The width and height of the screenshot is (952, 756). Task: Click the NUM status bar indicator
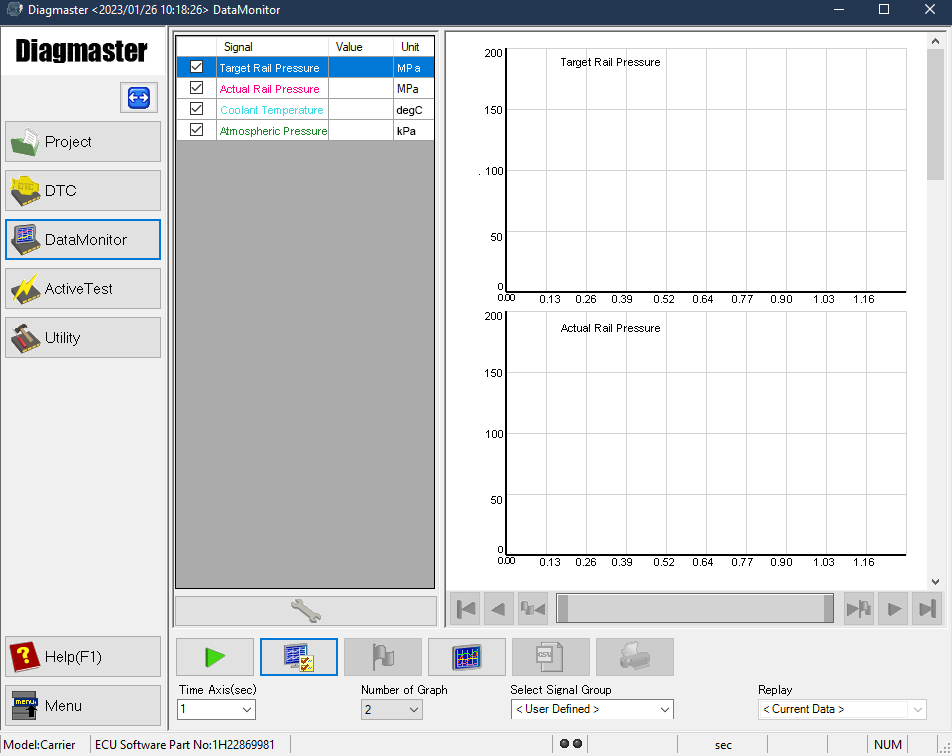pyautogui.click(x=888, y=744)
